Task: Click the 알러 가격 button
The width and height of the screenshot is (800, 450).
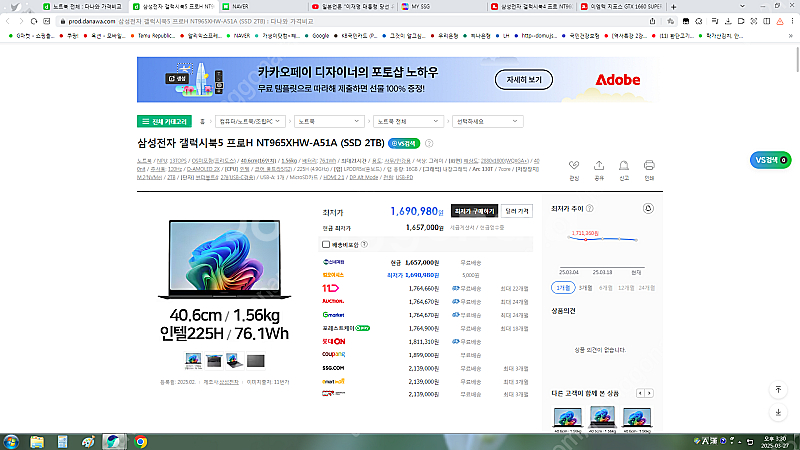Action: click(x=517, y=211)
